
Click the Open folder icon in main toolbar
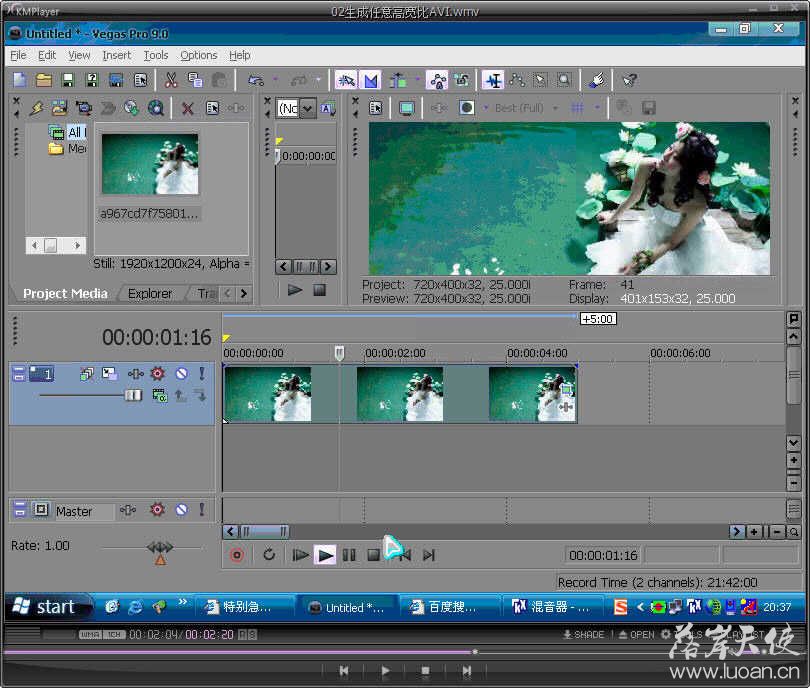[44, 80]
